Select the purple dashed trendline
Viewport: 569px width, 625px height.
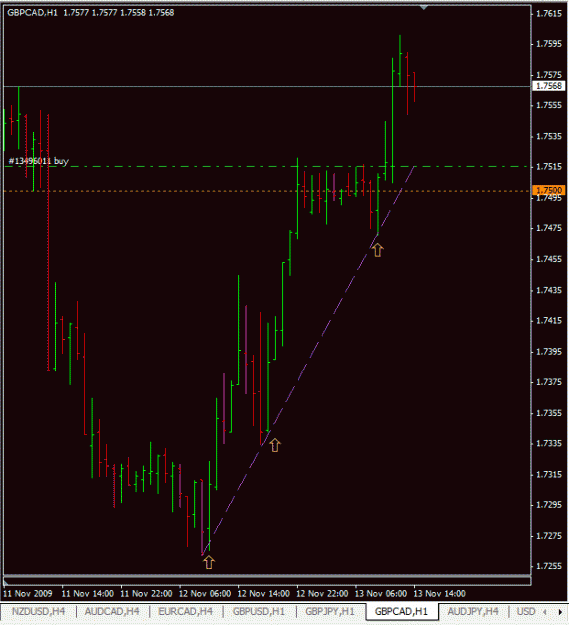[x=309, y=360]
